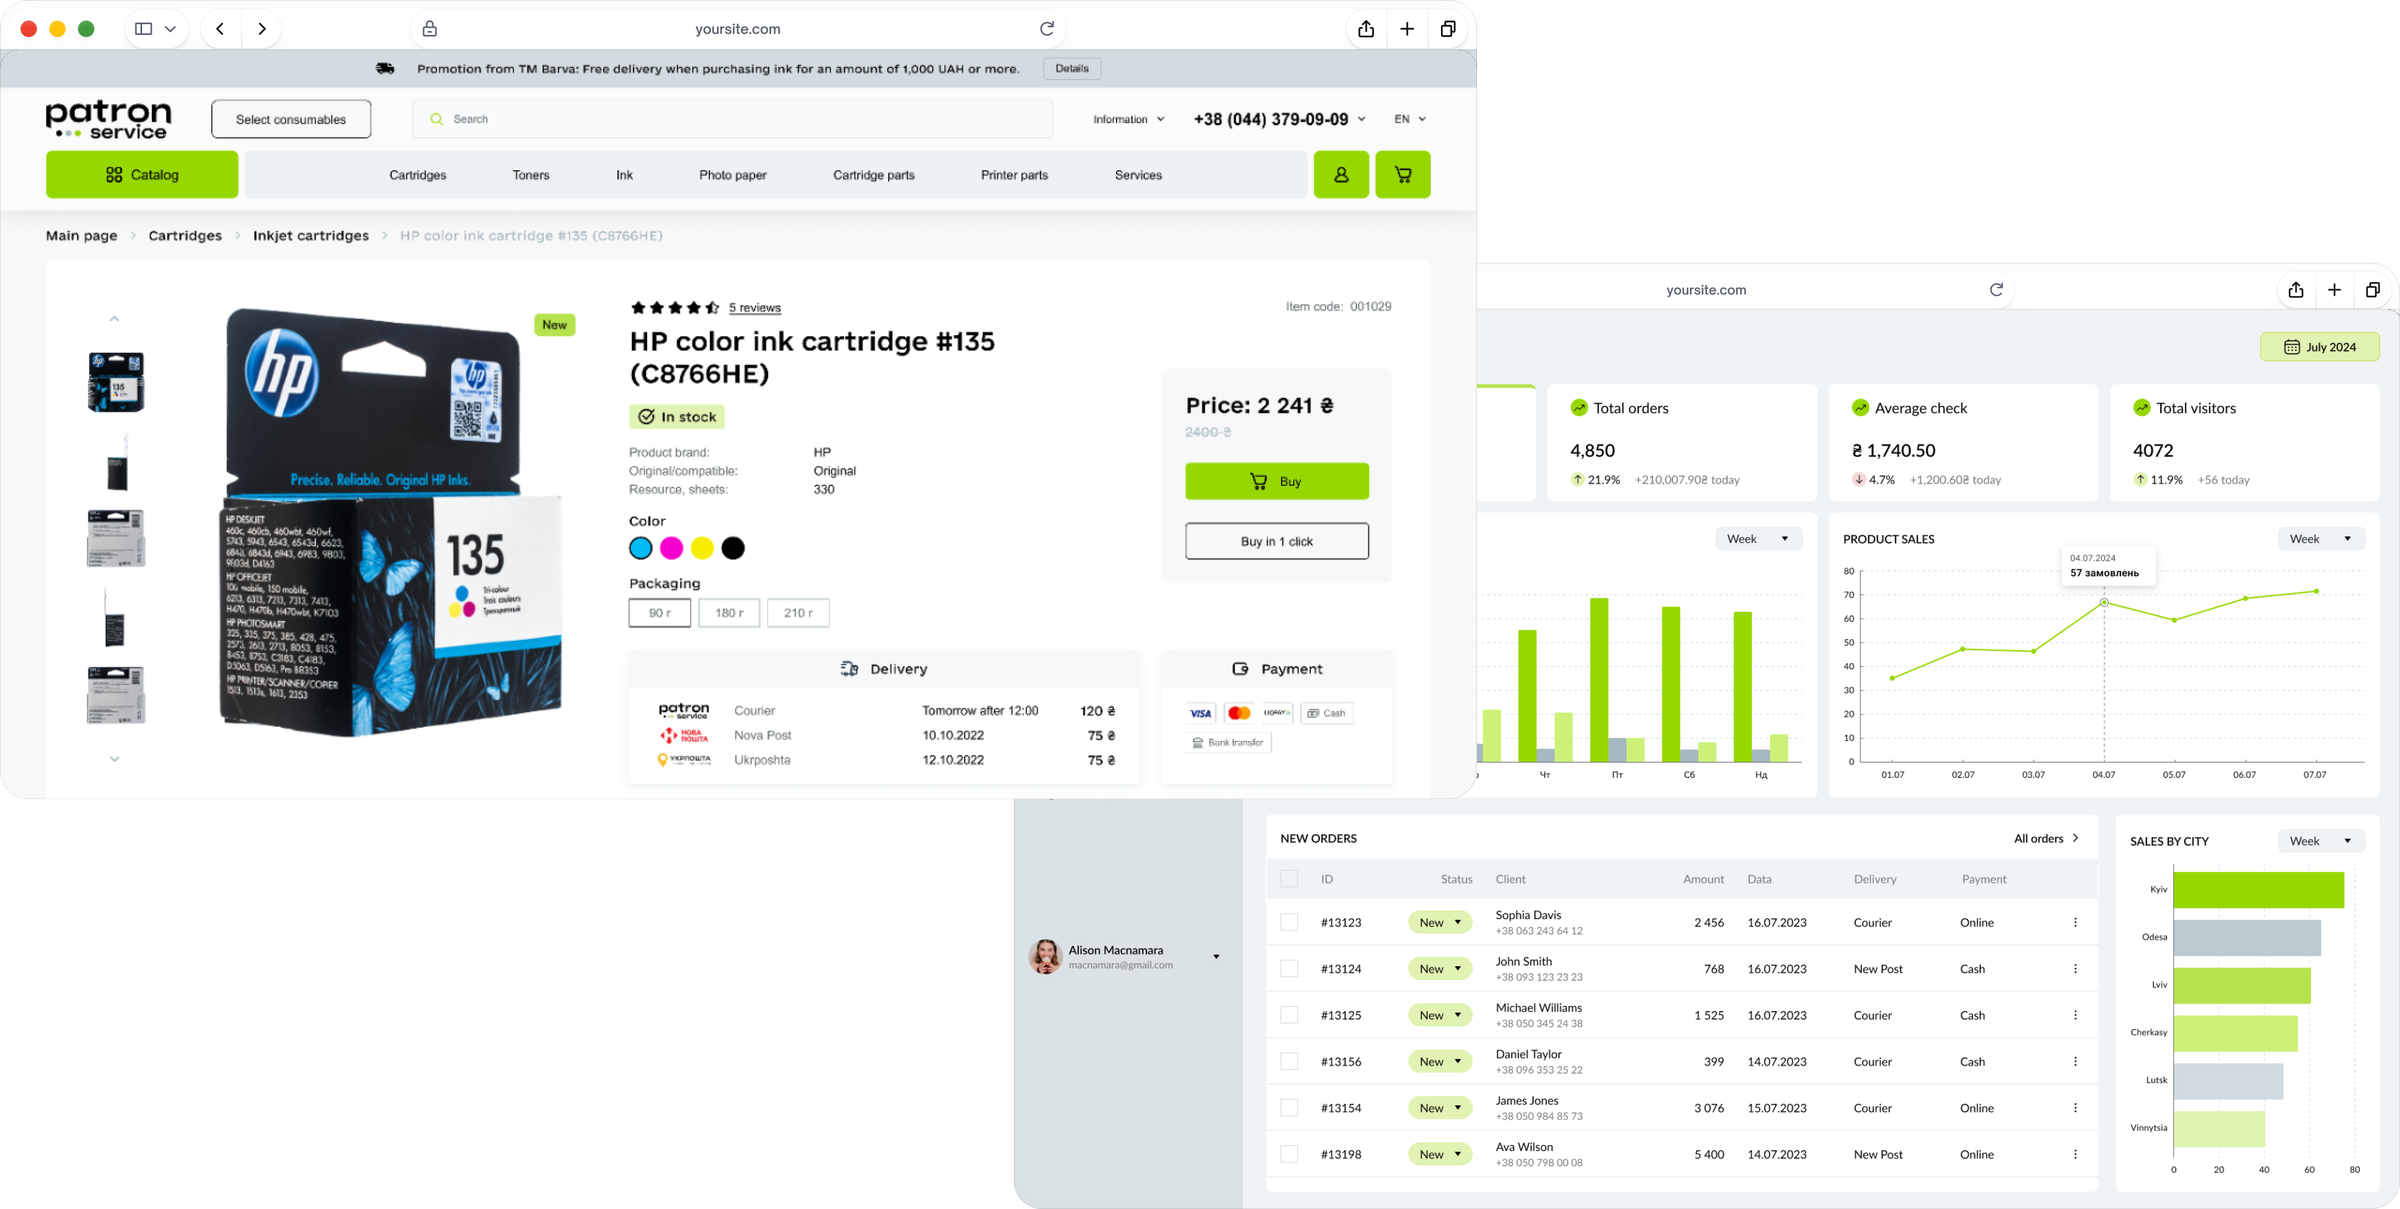Reload the dashboard browser window
Viewport: 2400px width, 1209px height.
coord(1996,290)
